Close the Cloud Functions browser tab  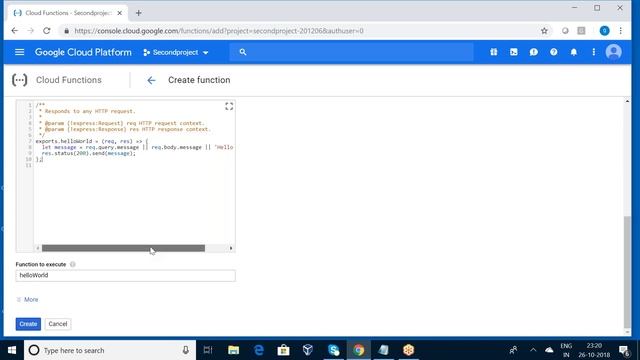[x=120, y=13]
